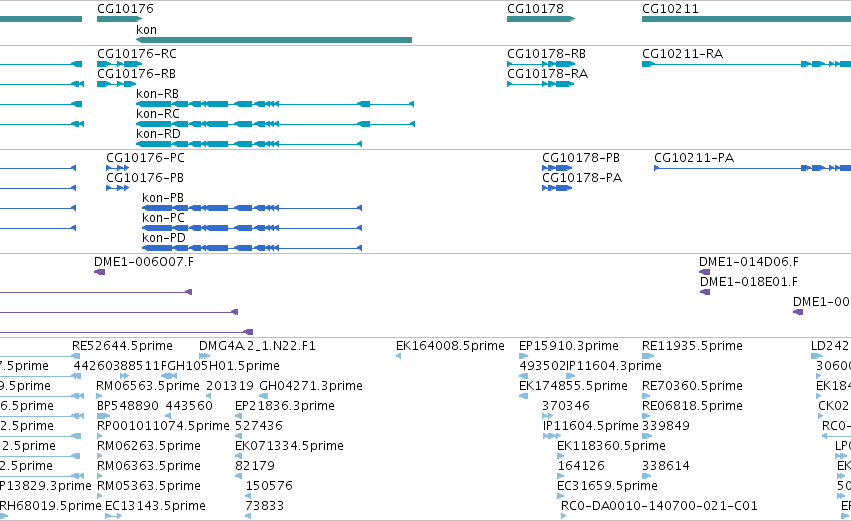Click the RE06818.5prime label
851x521 pixels.
pos(692,406)
